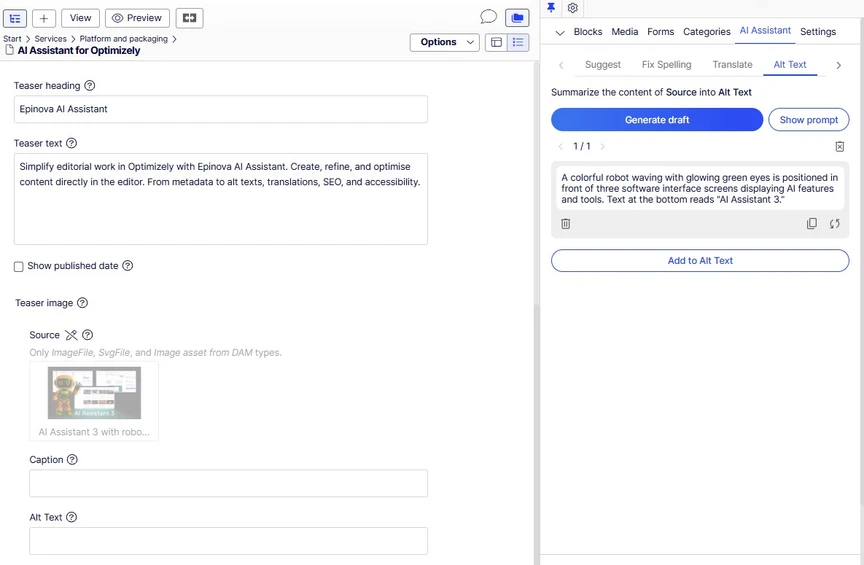Go to previous draft arrow

pyautogui.click(x=561, y=146)
